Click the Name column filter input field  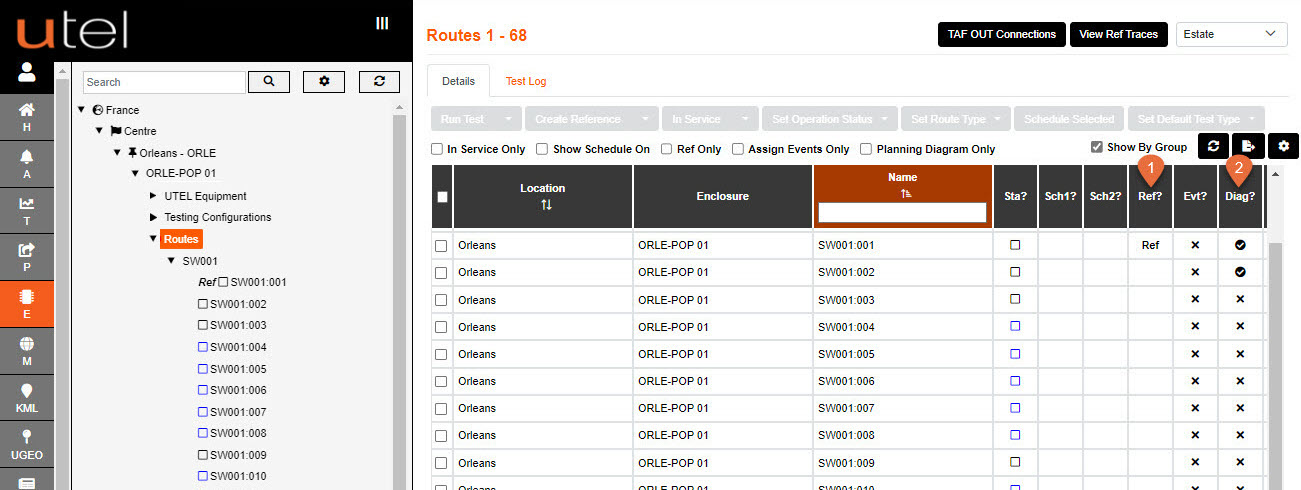(x=902, y=212)
